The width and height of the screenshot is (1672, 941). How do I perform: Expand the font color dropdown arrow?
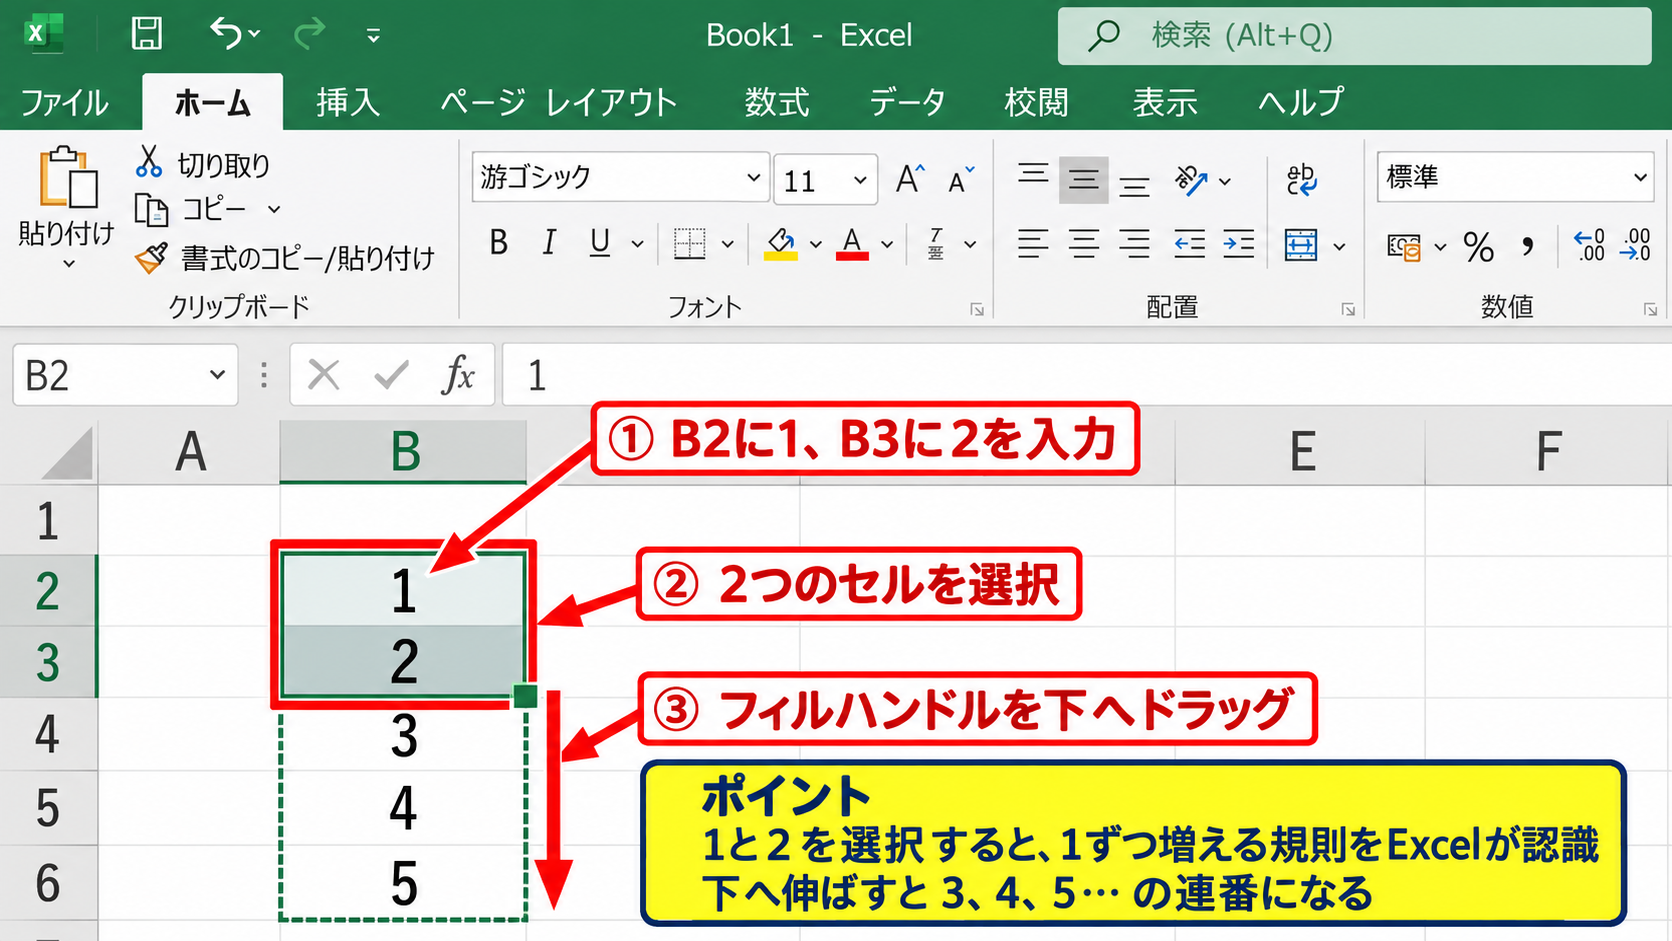pos(887,243)
